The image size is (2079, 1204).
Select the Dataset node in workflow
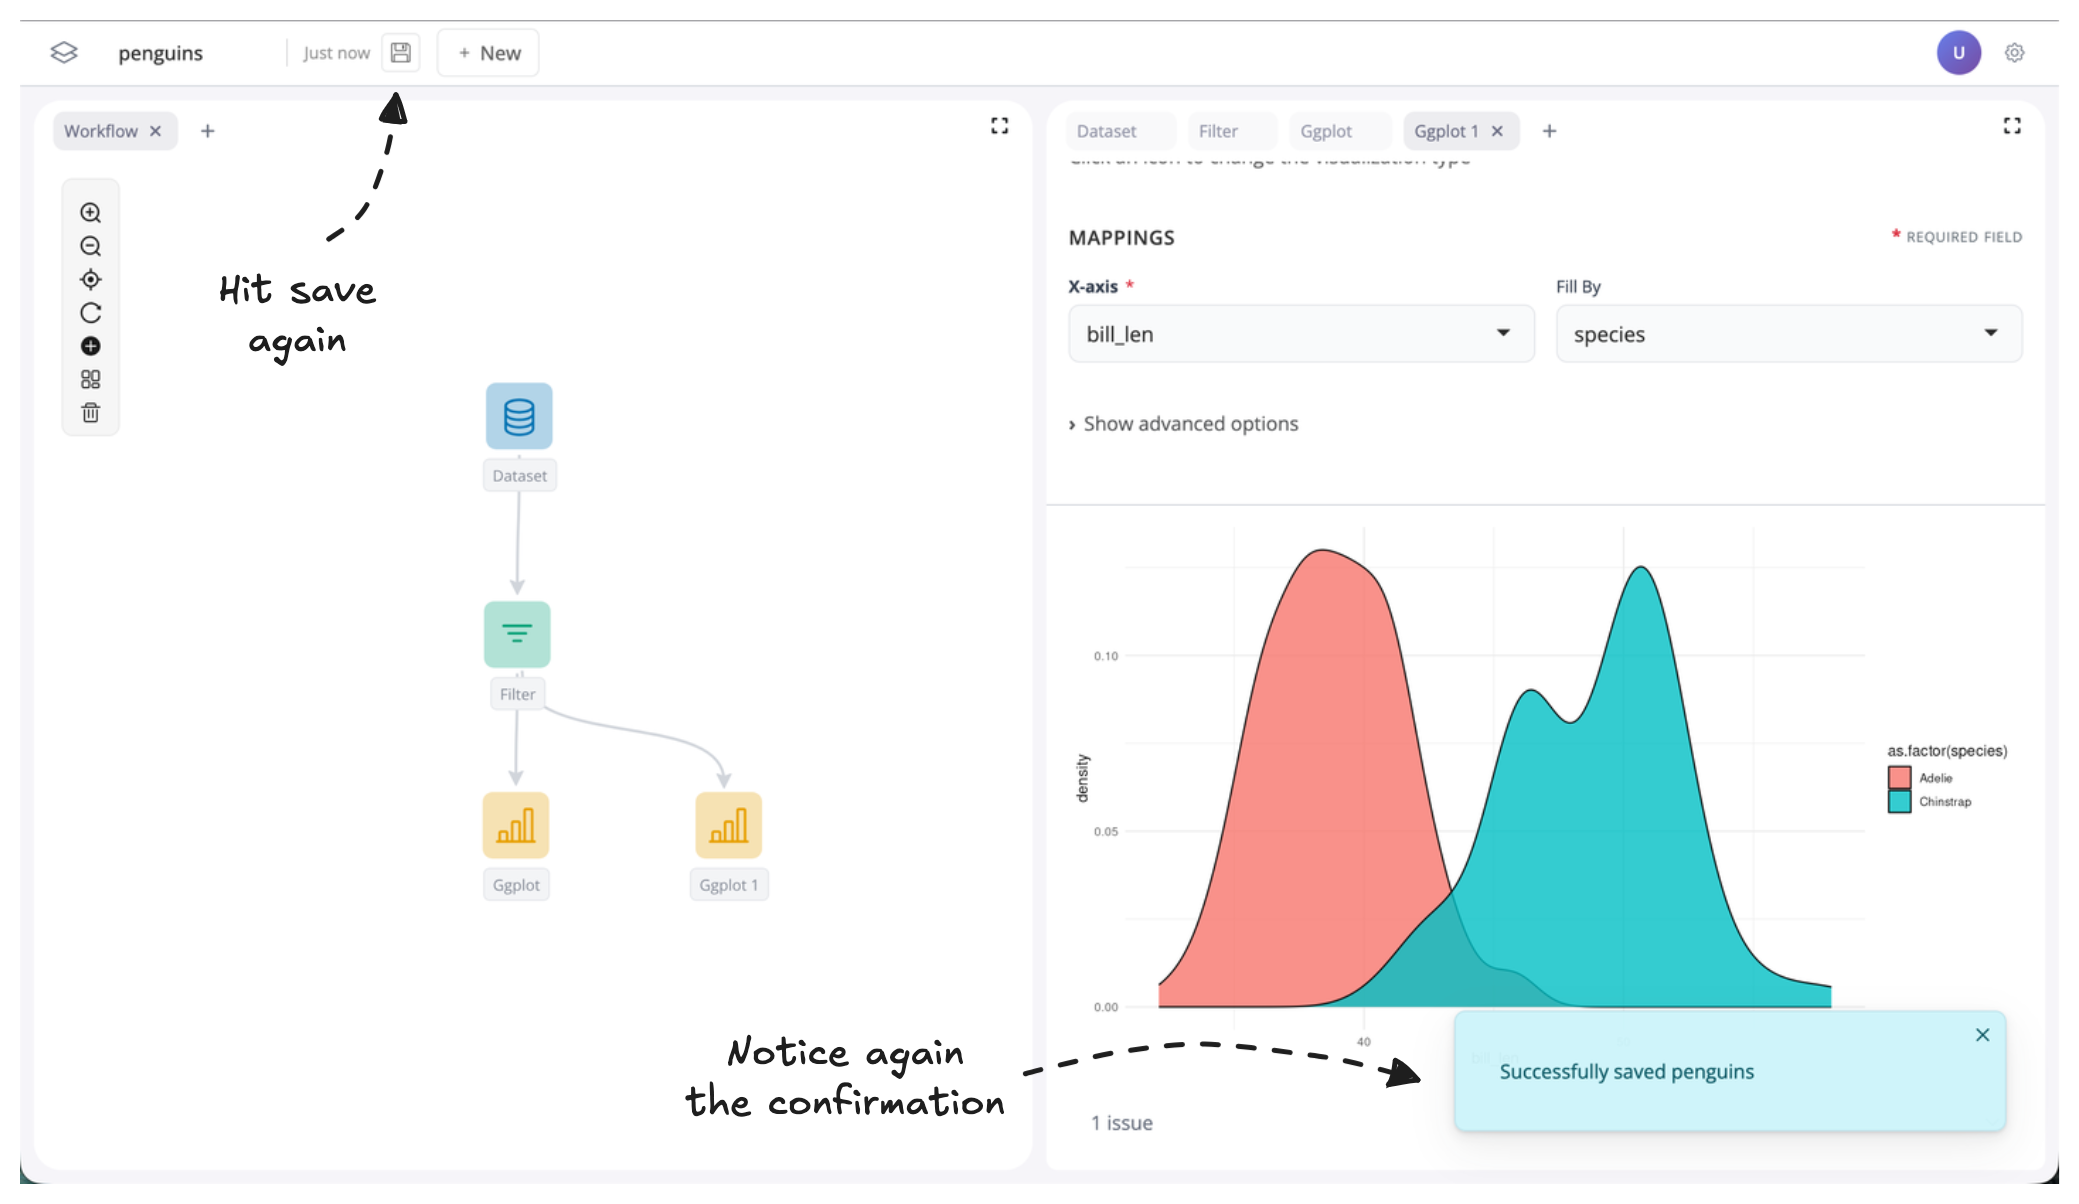(x=519, y=416)
